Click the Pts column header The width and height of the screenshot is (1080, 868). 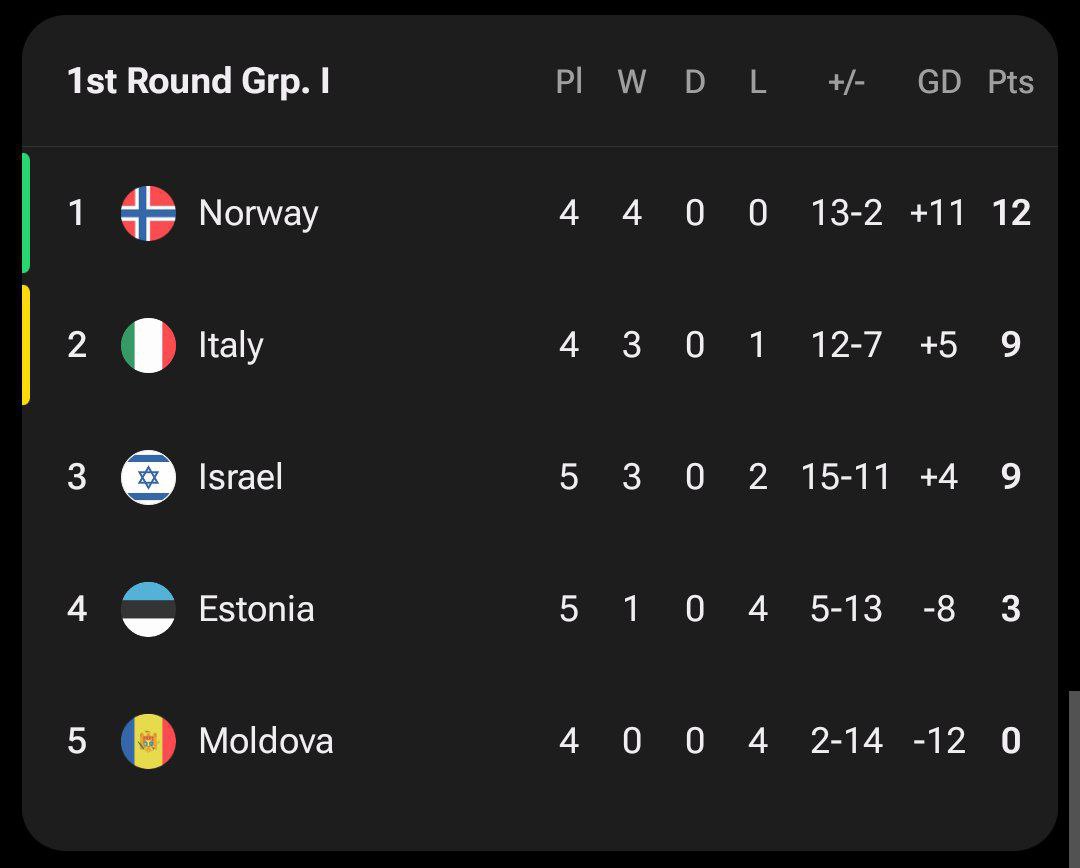[1010, 82]
